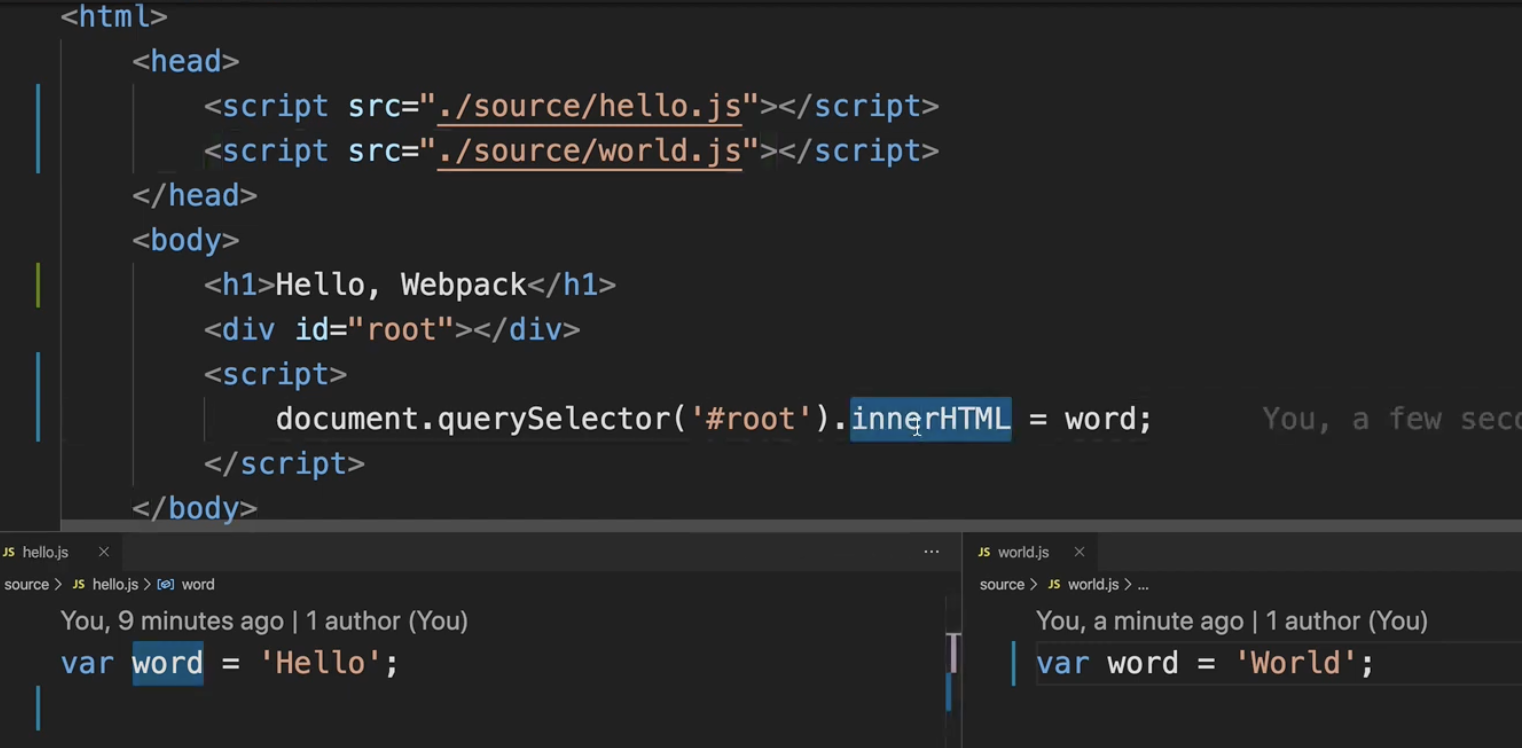Click the 'var' keyword in world.js
The image size is (1522, 748).
(1063, 663)
